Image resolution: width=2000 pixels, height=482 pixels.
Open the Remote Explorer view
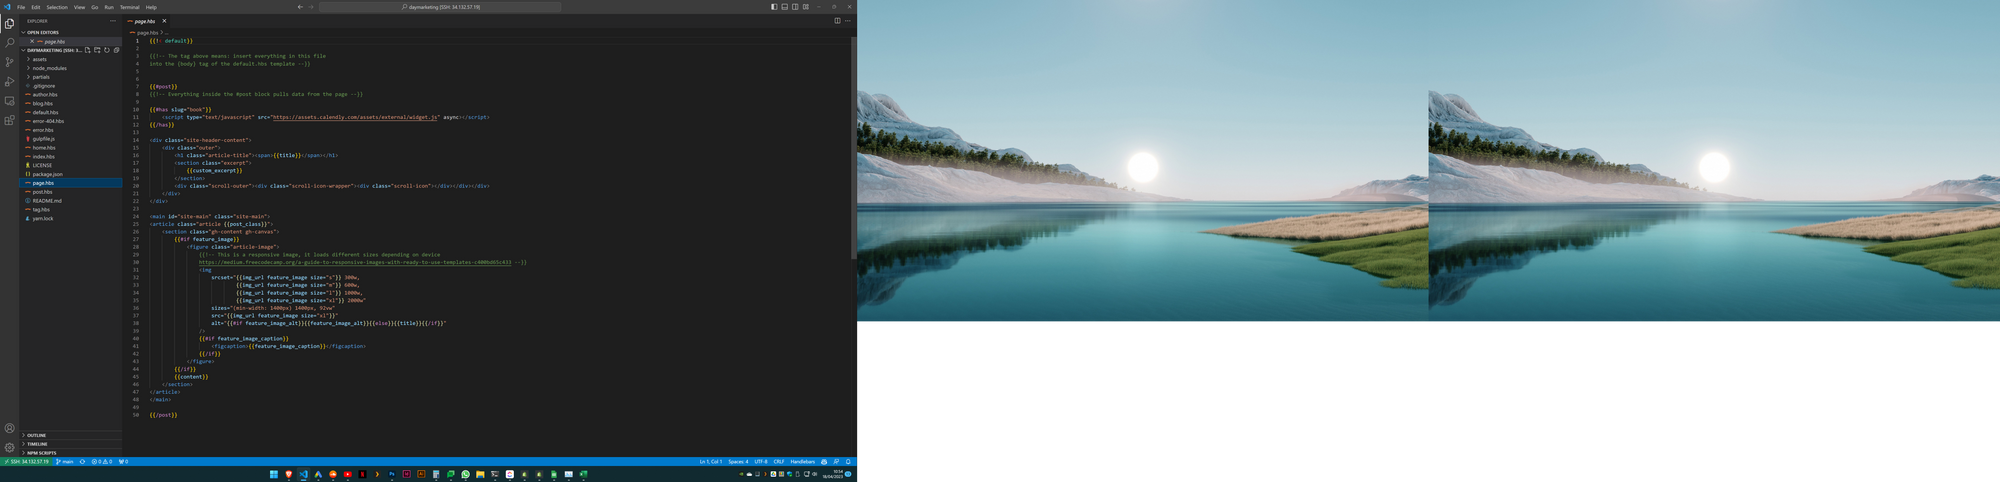[x=10, y=101]
